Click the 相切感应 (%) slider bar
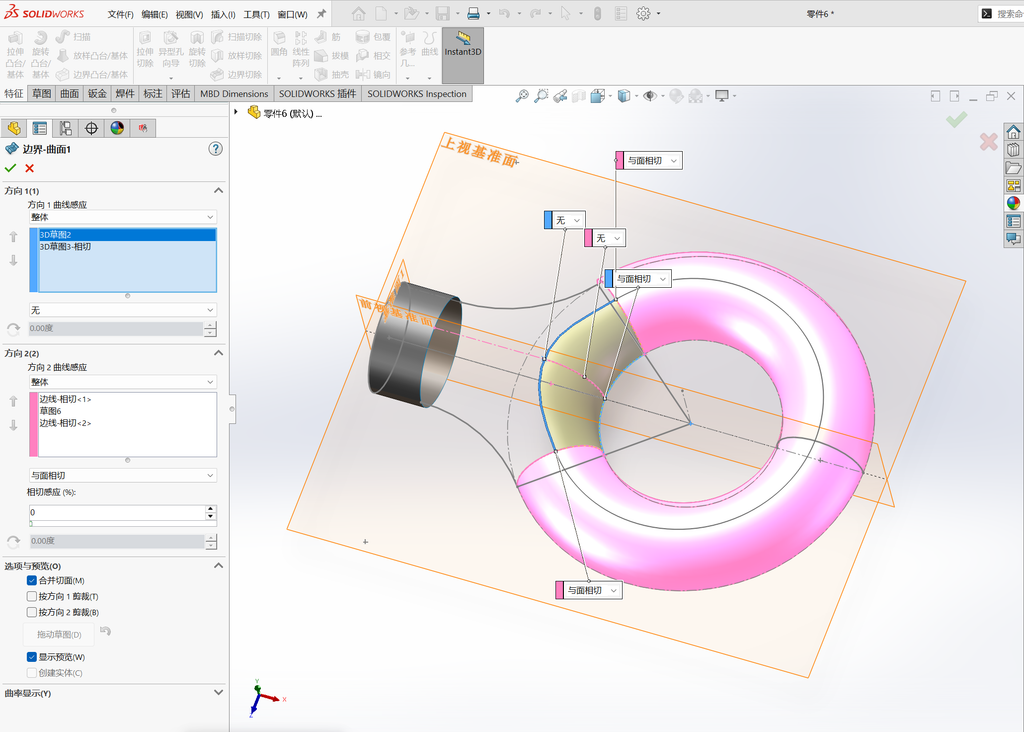 point(123,524)
